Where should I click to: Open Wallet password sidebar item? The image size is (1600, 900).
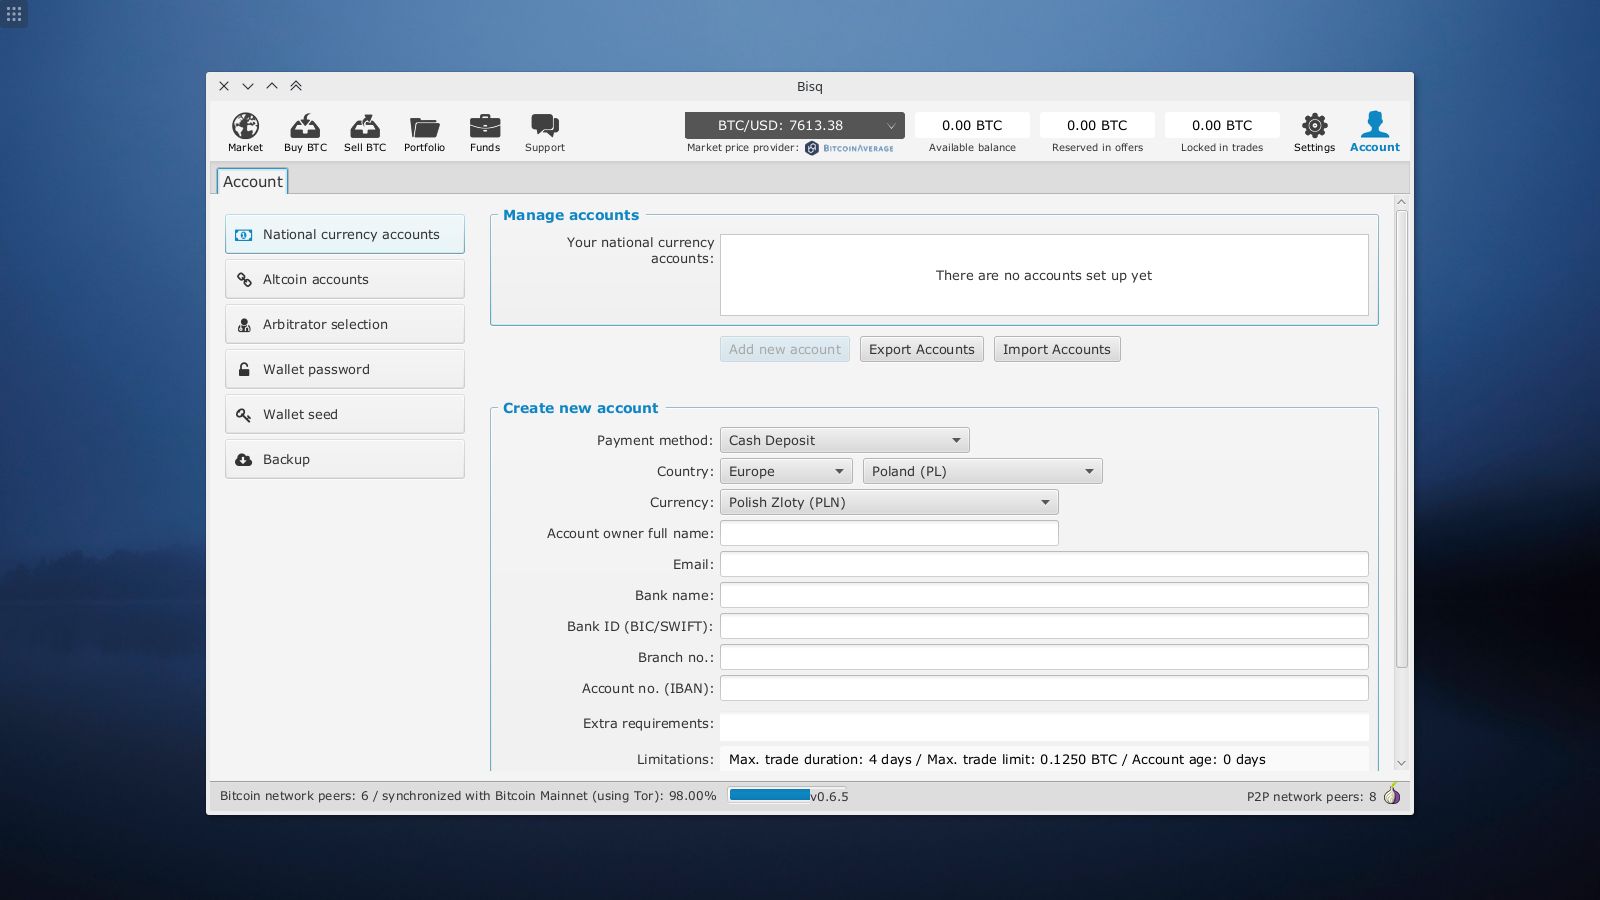pos(345,369)
